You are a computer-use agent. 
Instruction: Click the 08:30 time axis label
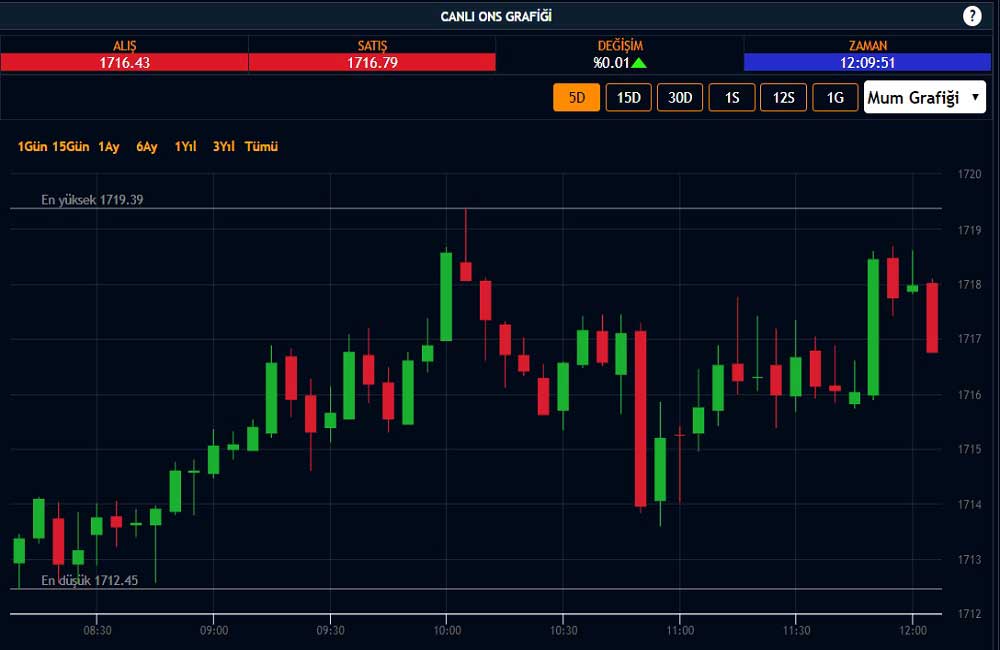click(x=97, y=631)
